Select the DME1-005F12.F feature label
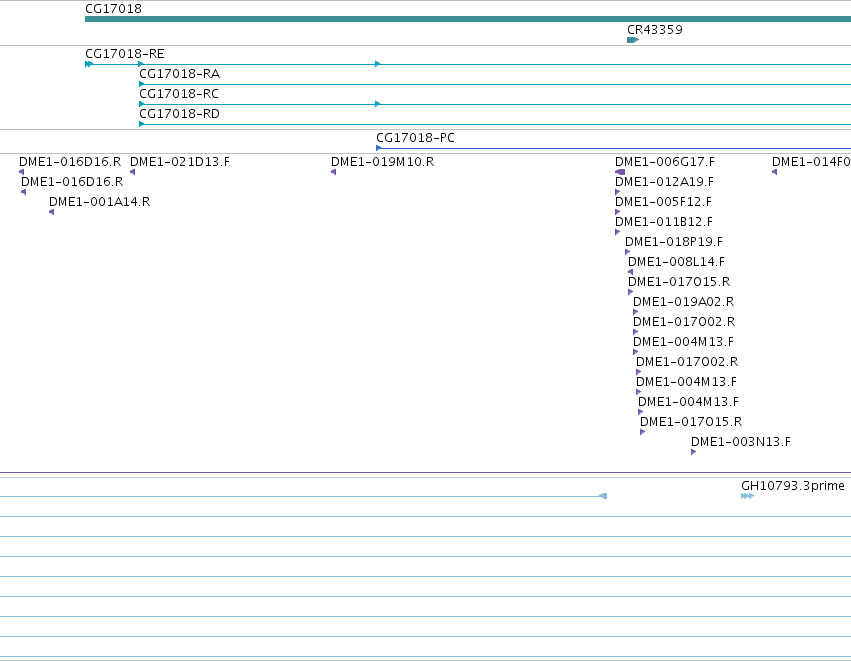Image resolution: width=851 pixels, height=661 pixels. coord(663,202)
